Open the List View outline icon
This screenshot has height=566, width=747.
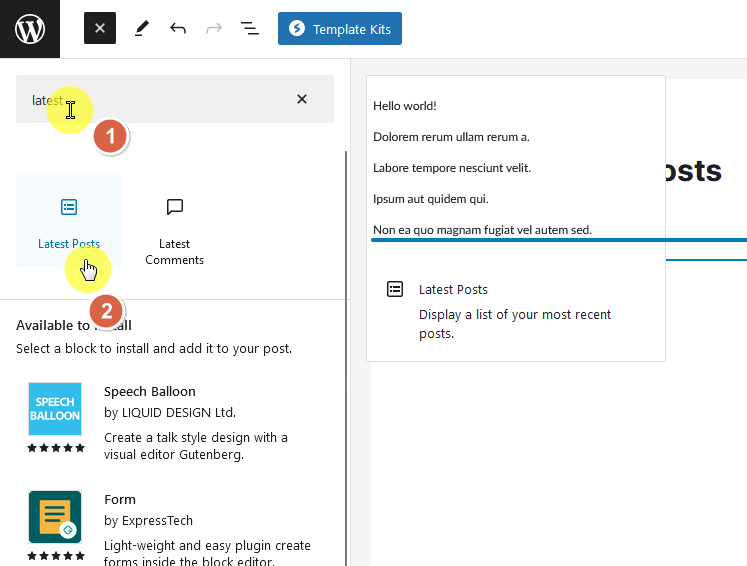point(250,29)
